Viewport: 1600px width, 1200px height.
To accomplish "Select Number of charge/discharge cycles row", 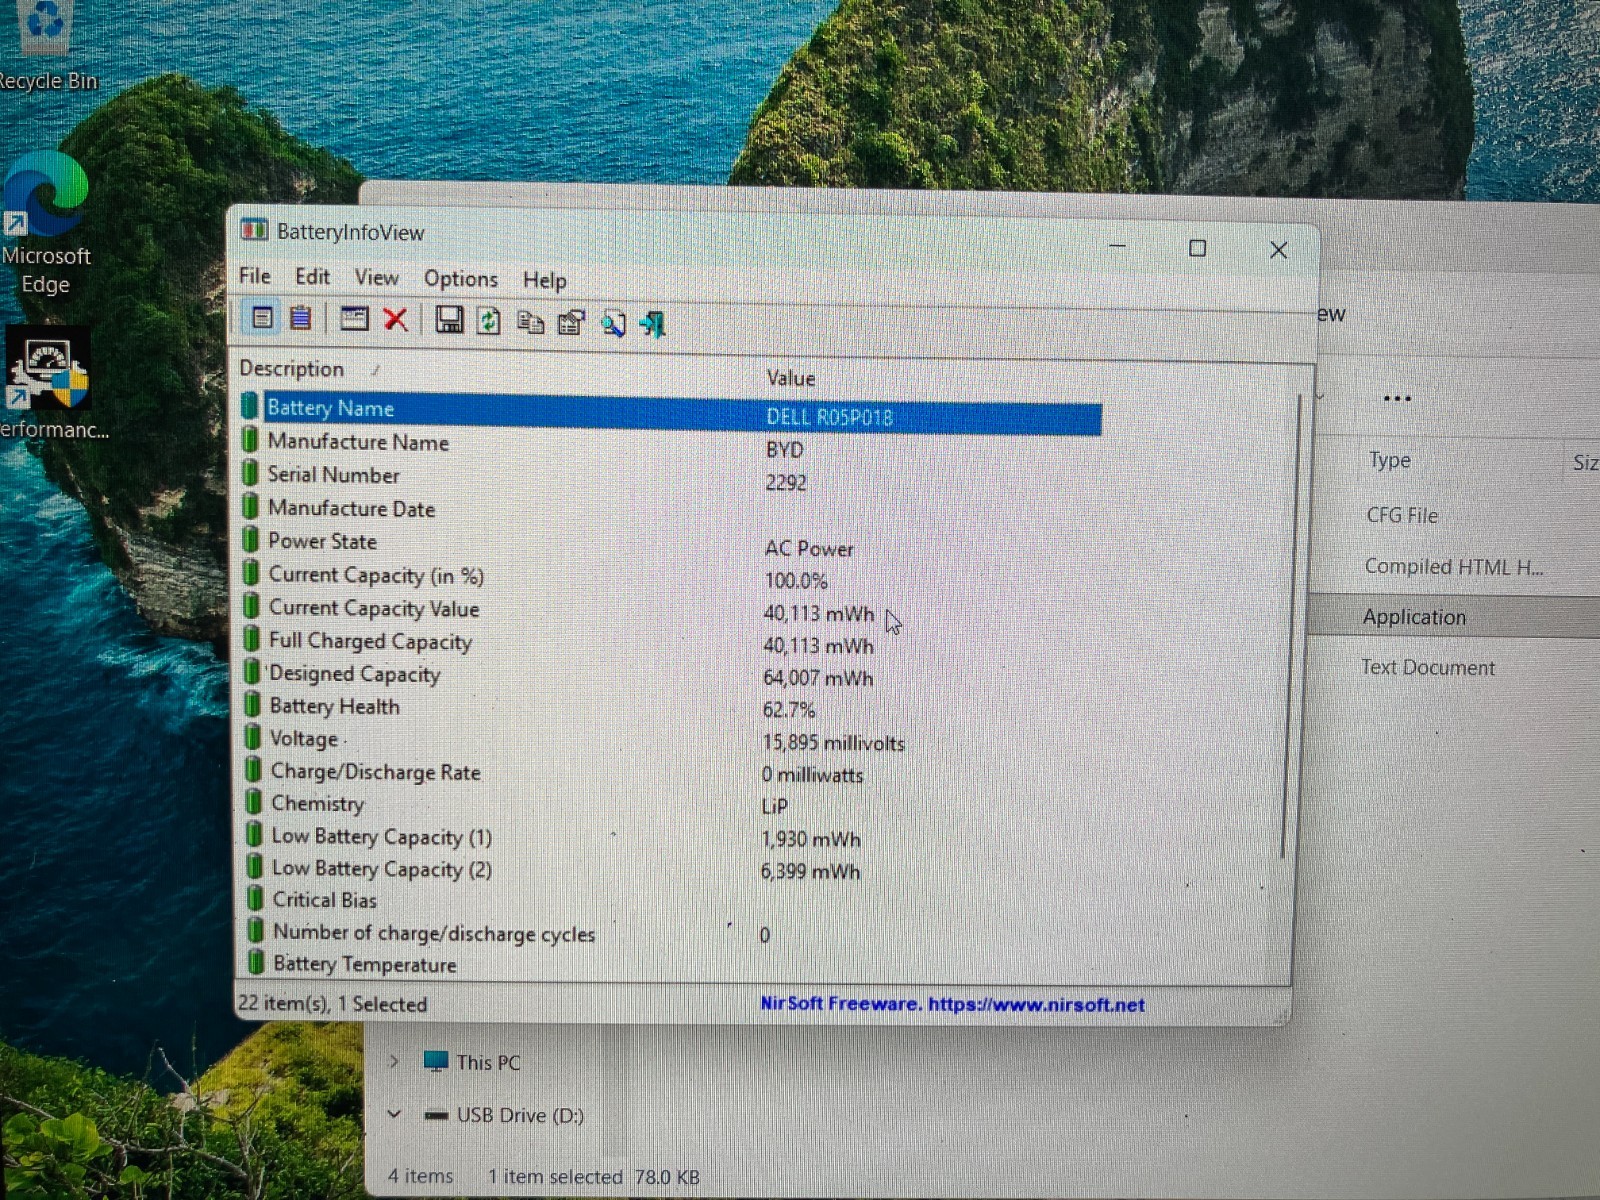I will coord(670,934).
